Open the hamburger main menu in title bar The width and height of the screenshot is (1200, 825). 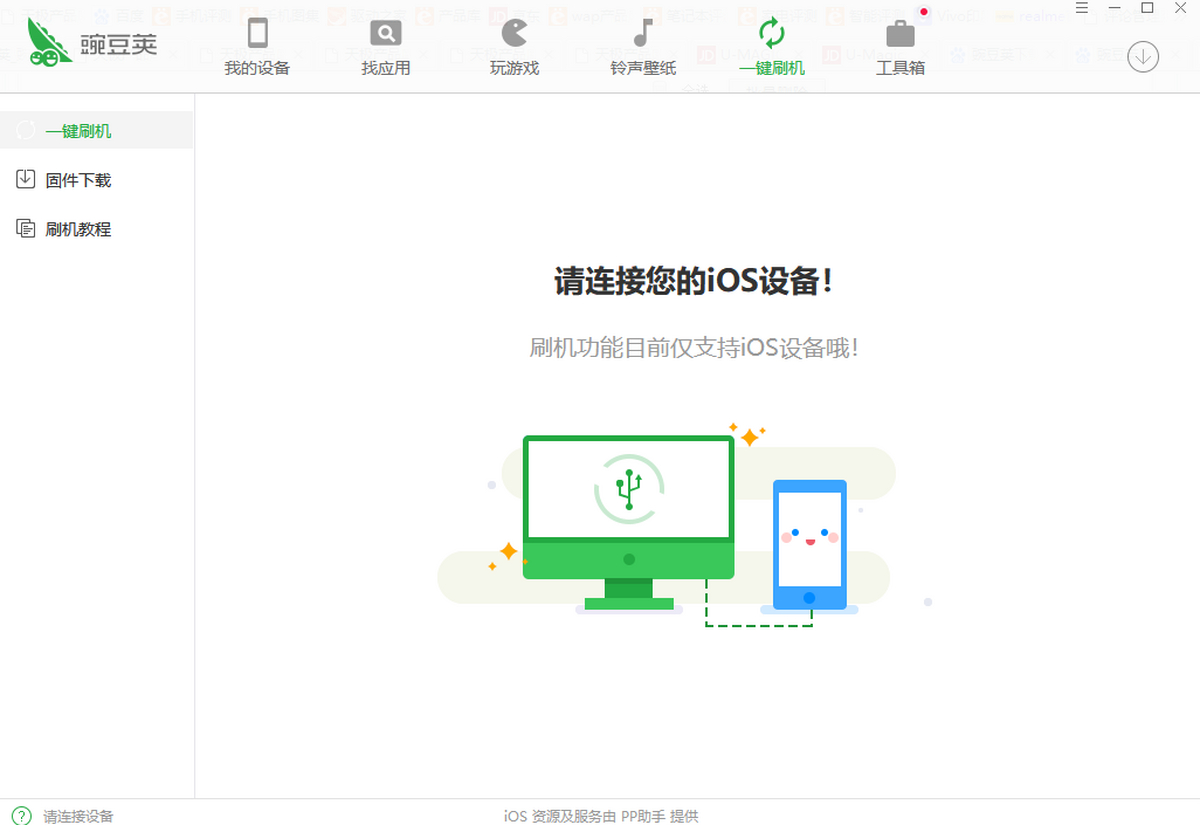(x=1082, y=8)
